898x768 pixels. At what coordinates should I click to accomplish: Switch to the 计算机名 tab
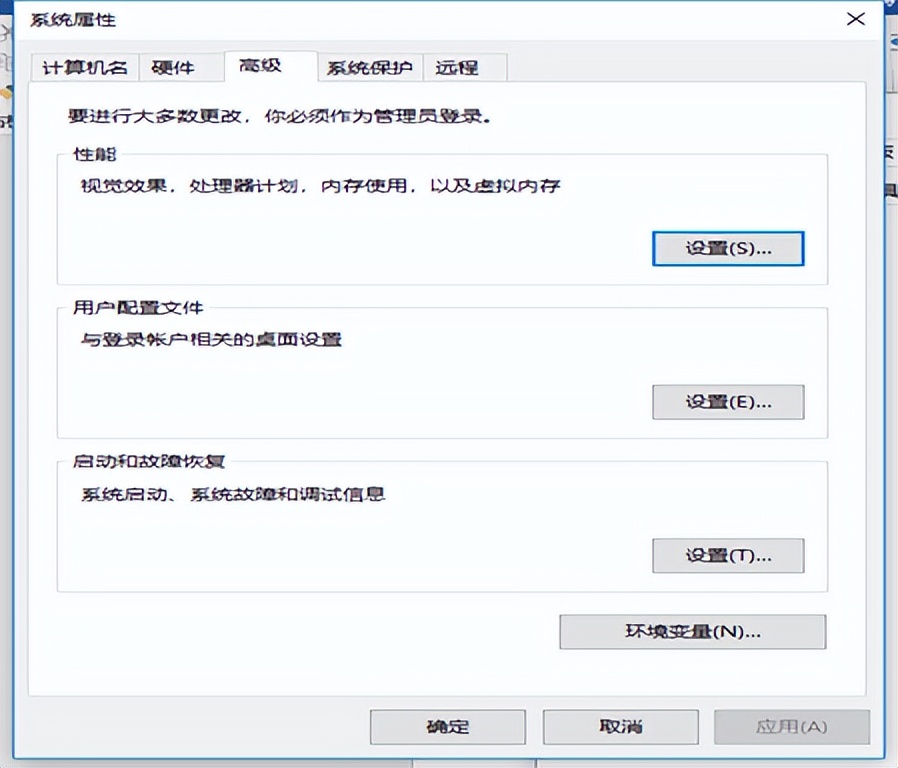tap(88, 67)
